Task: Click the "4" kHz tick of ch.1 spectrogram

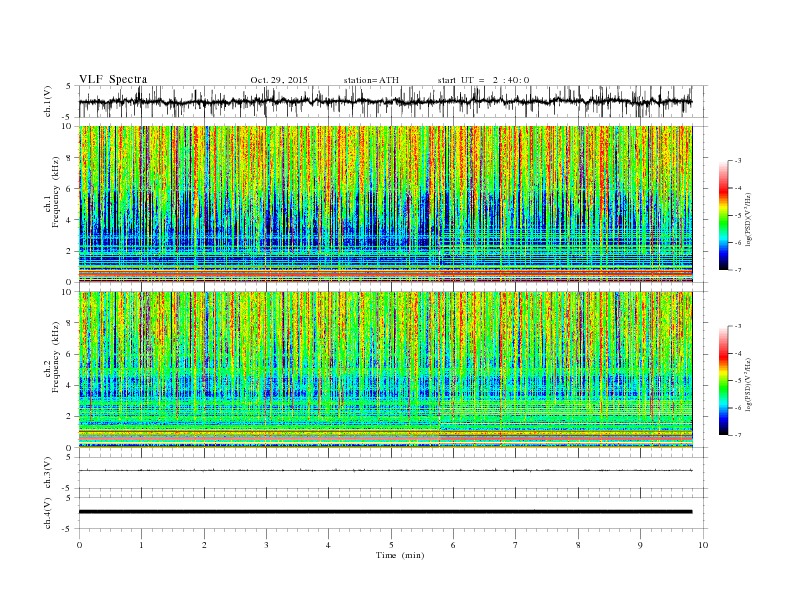Action: [x=70, y=220]
